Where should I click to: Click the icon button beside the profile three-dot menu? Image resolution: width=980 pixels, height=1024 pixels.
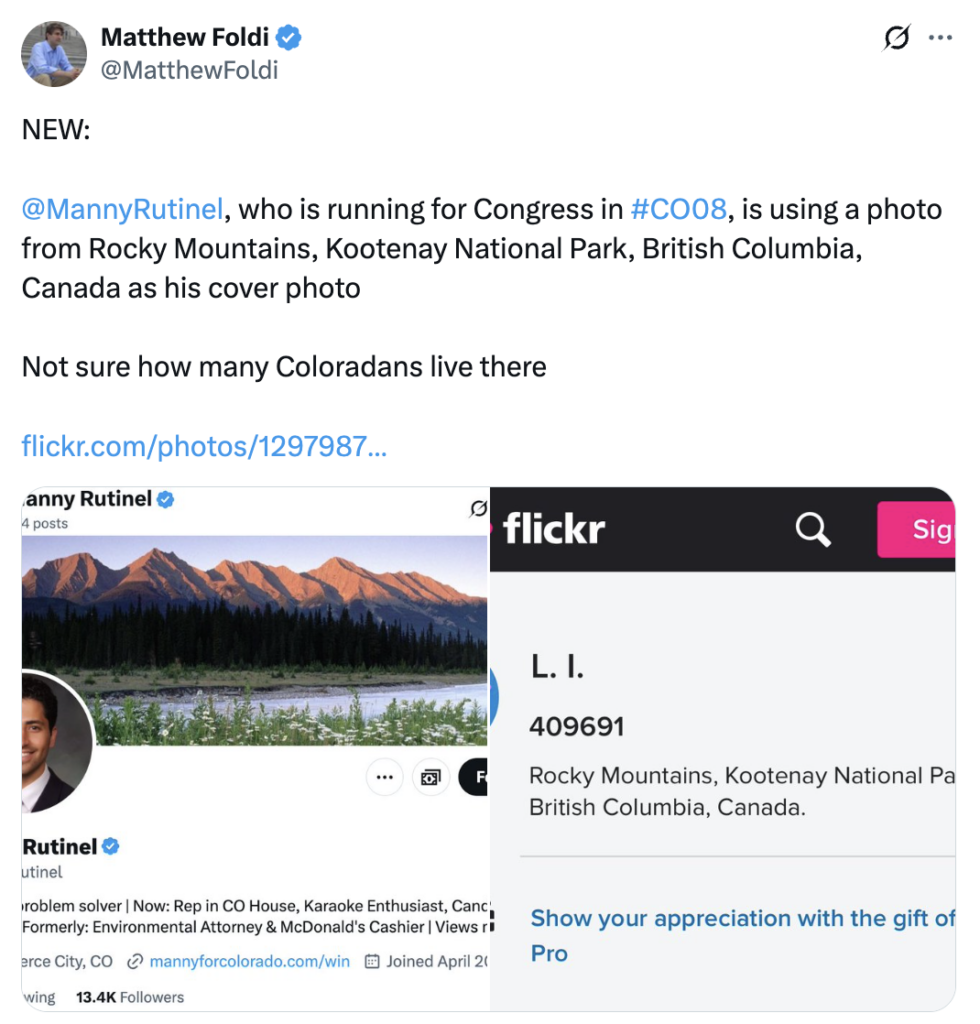coord(431,776)
